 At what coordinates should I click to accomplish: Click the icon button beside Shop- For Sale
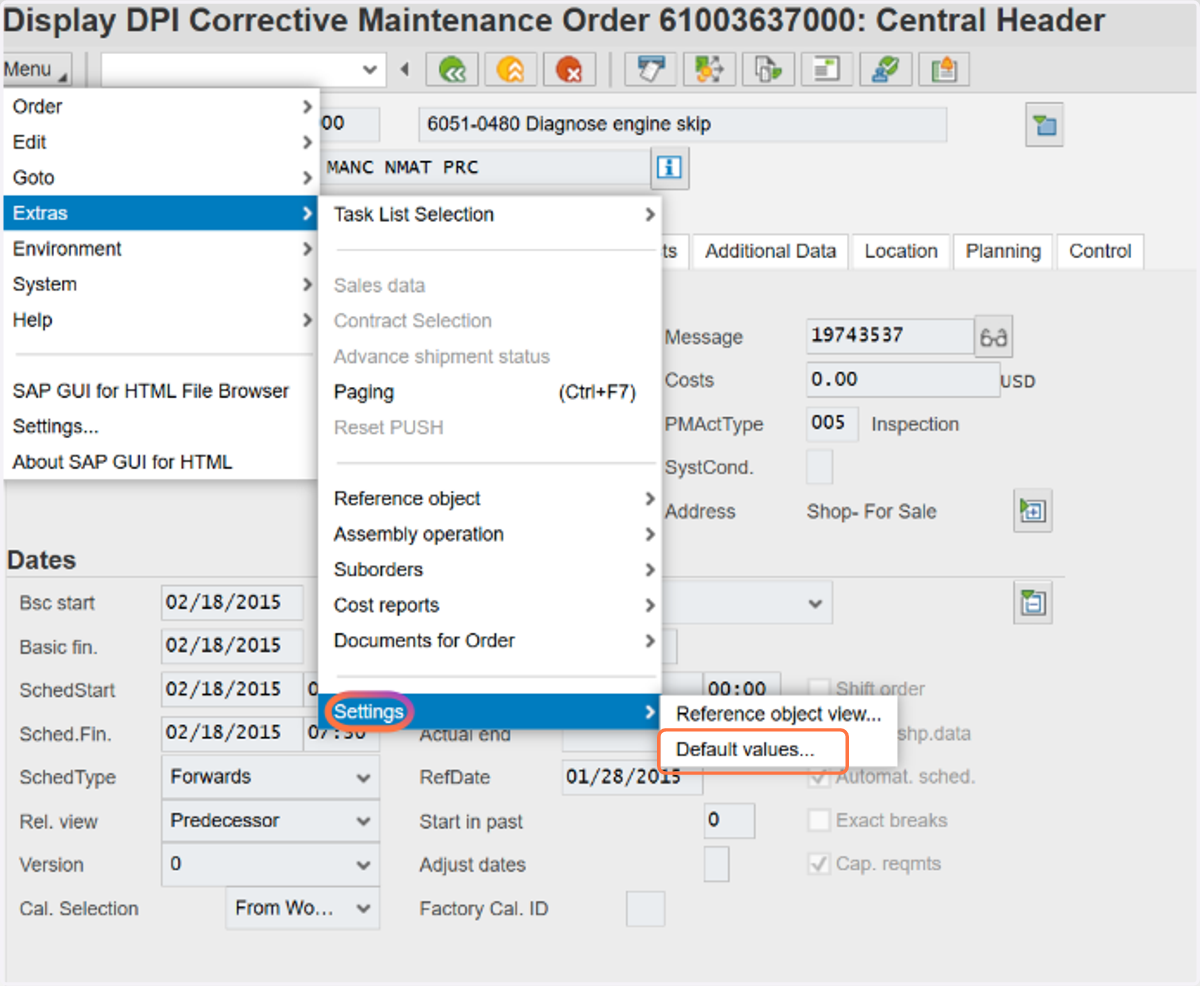1033,511
